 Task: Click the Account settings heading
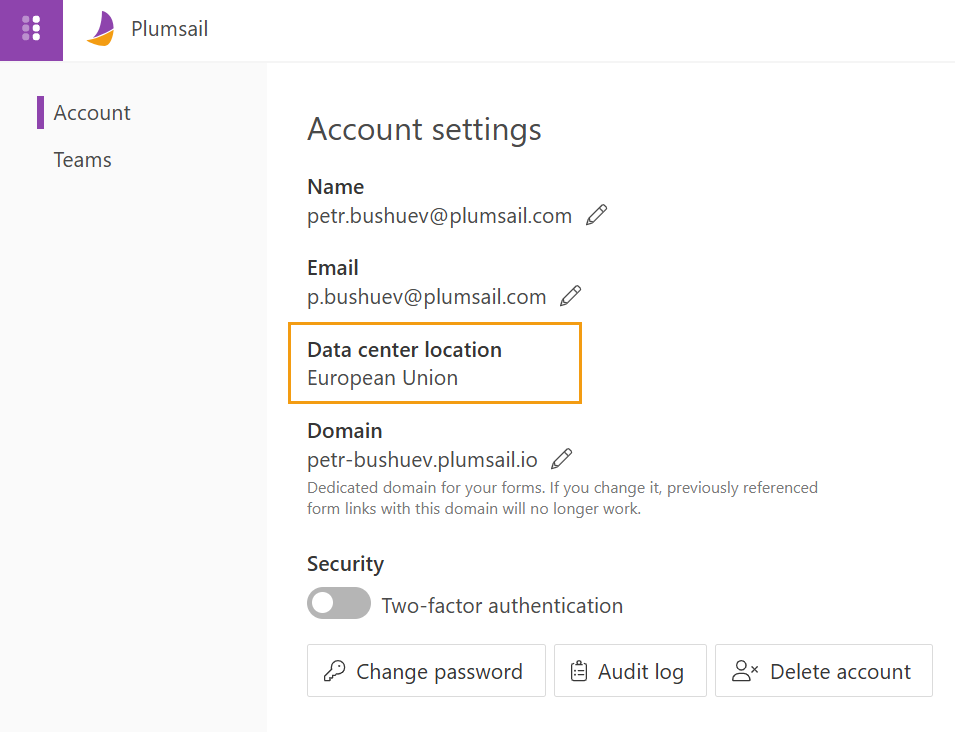(x=424, y=129)
